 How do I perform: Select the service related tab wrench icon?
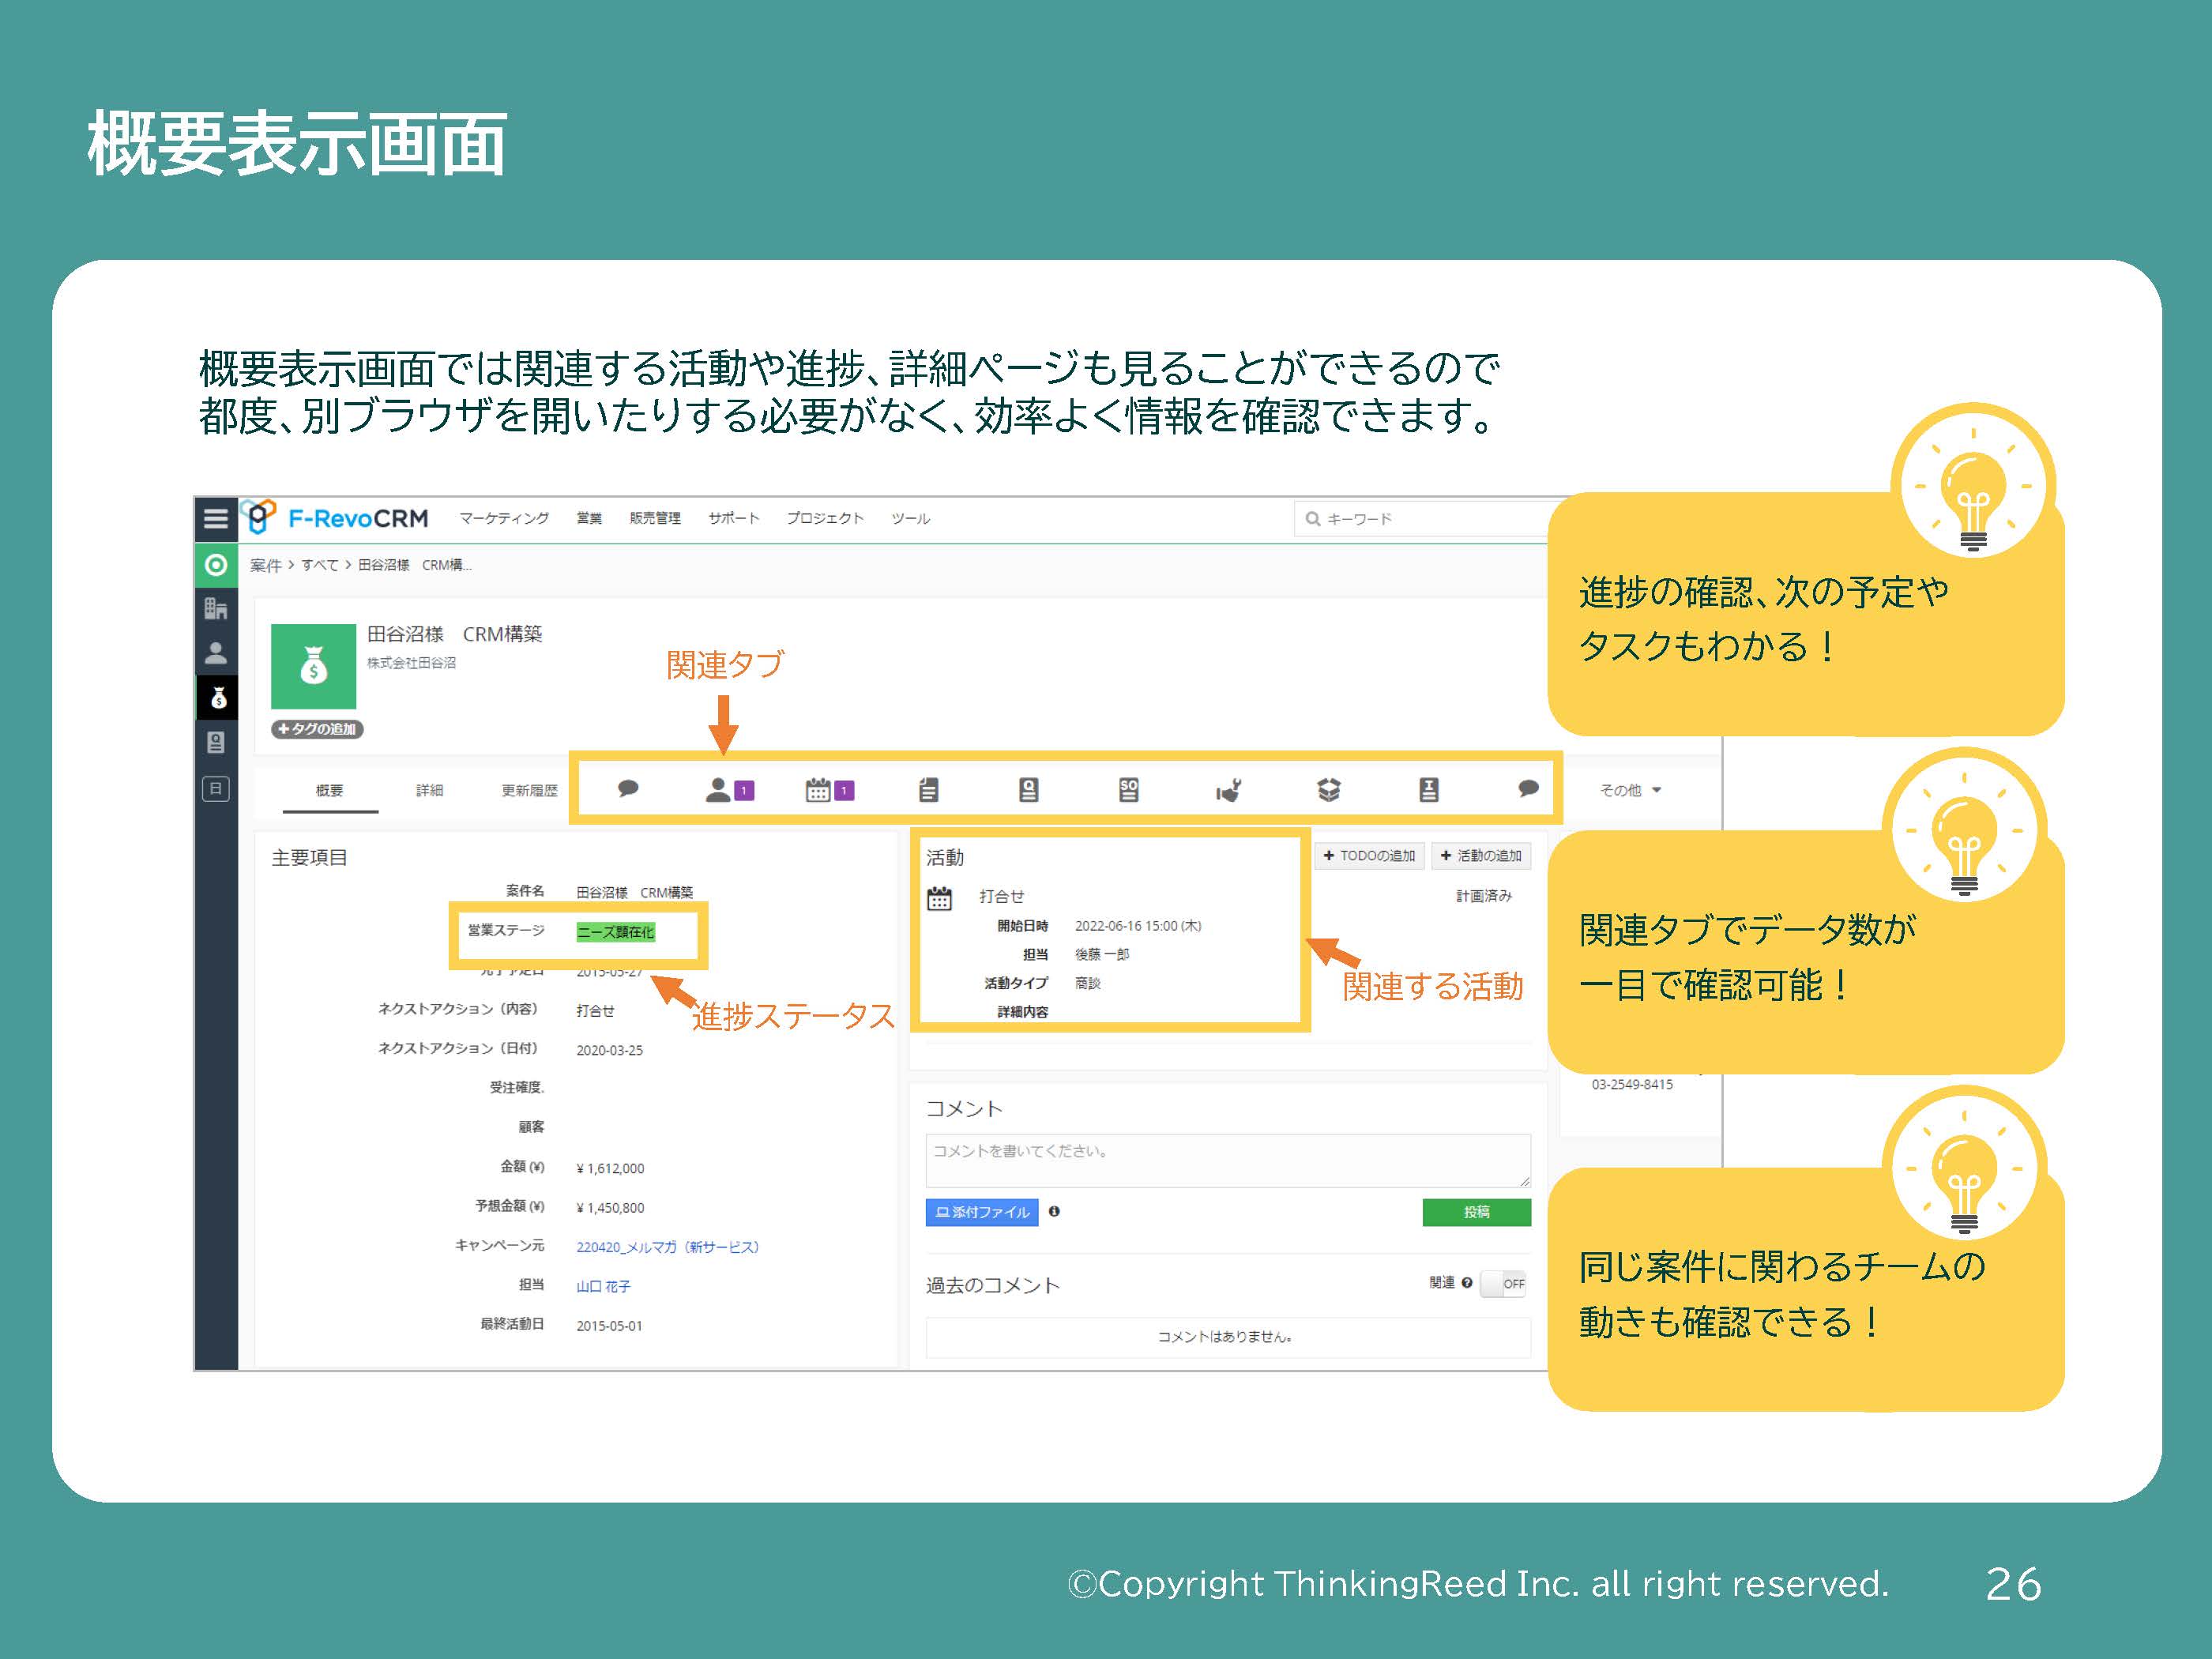click(x=1229, y=790)
